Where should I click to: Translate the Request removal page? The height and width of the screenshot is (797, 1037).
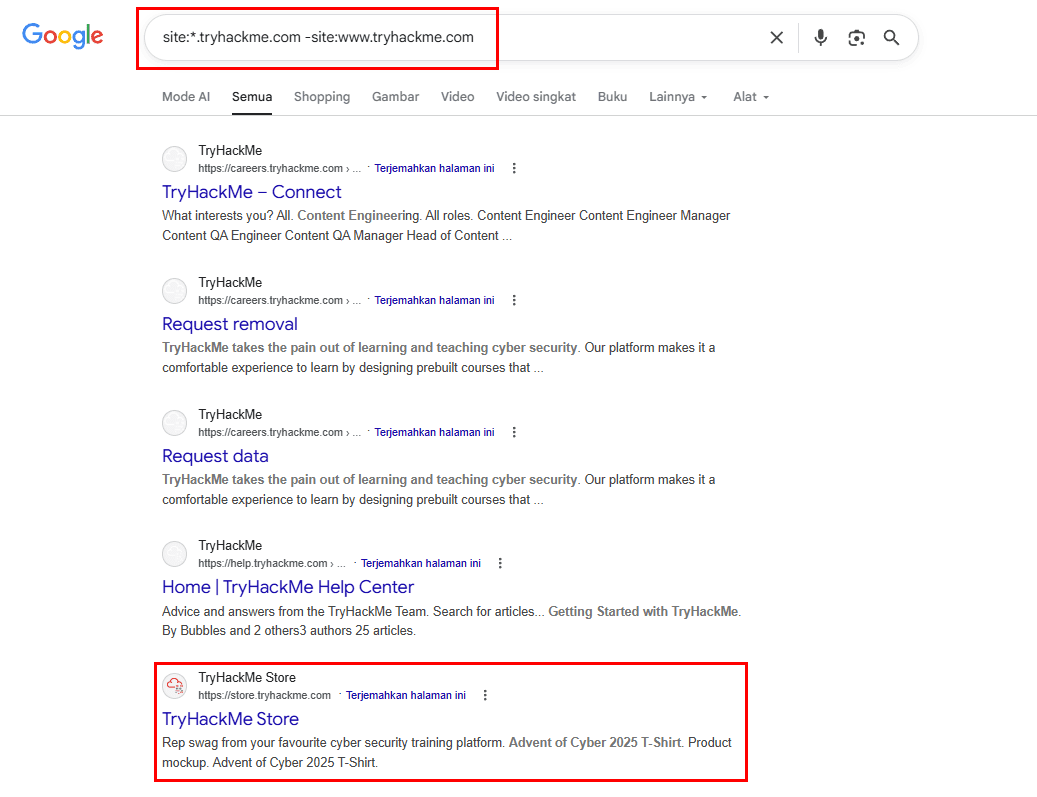[434, 300]
